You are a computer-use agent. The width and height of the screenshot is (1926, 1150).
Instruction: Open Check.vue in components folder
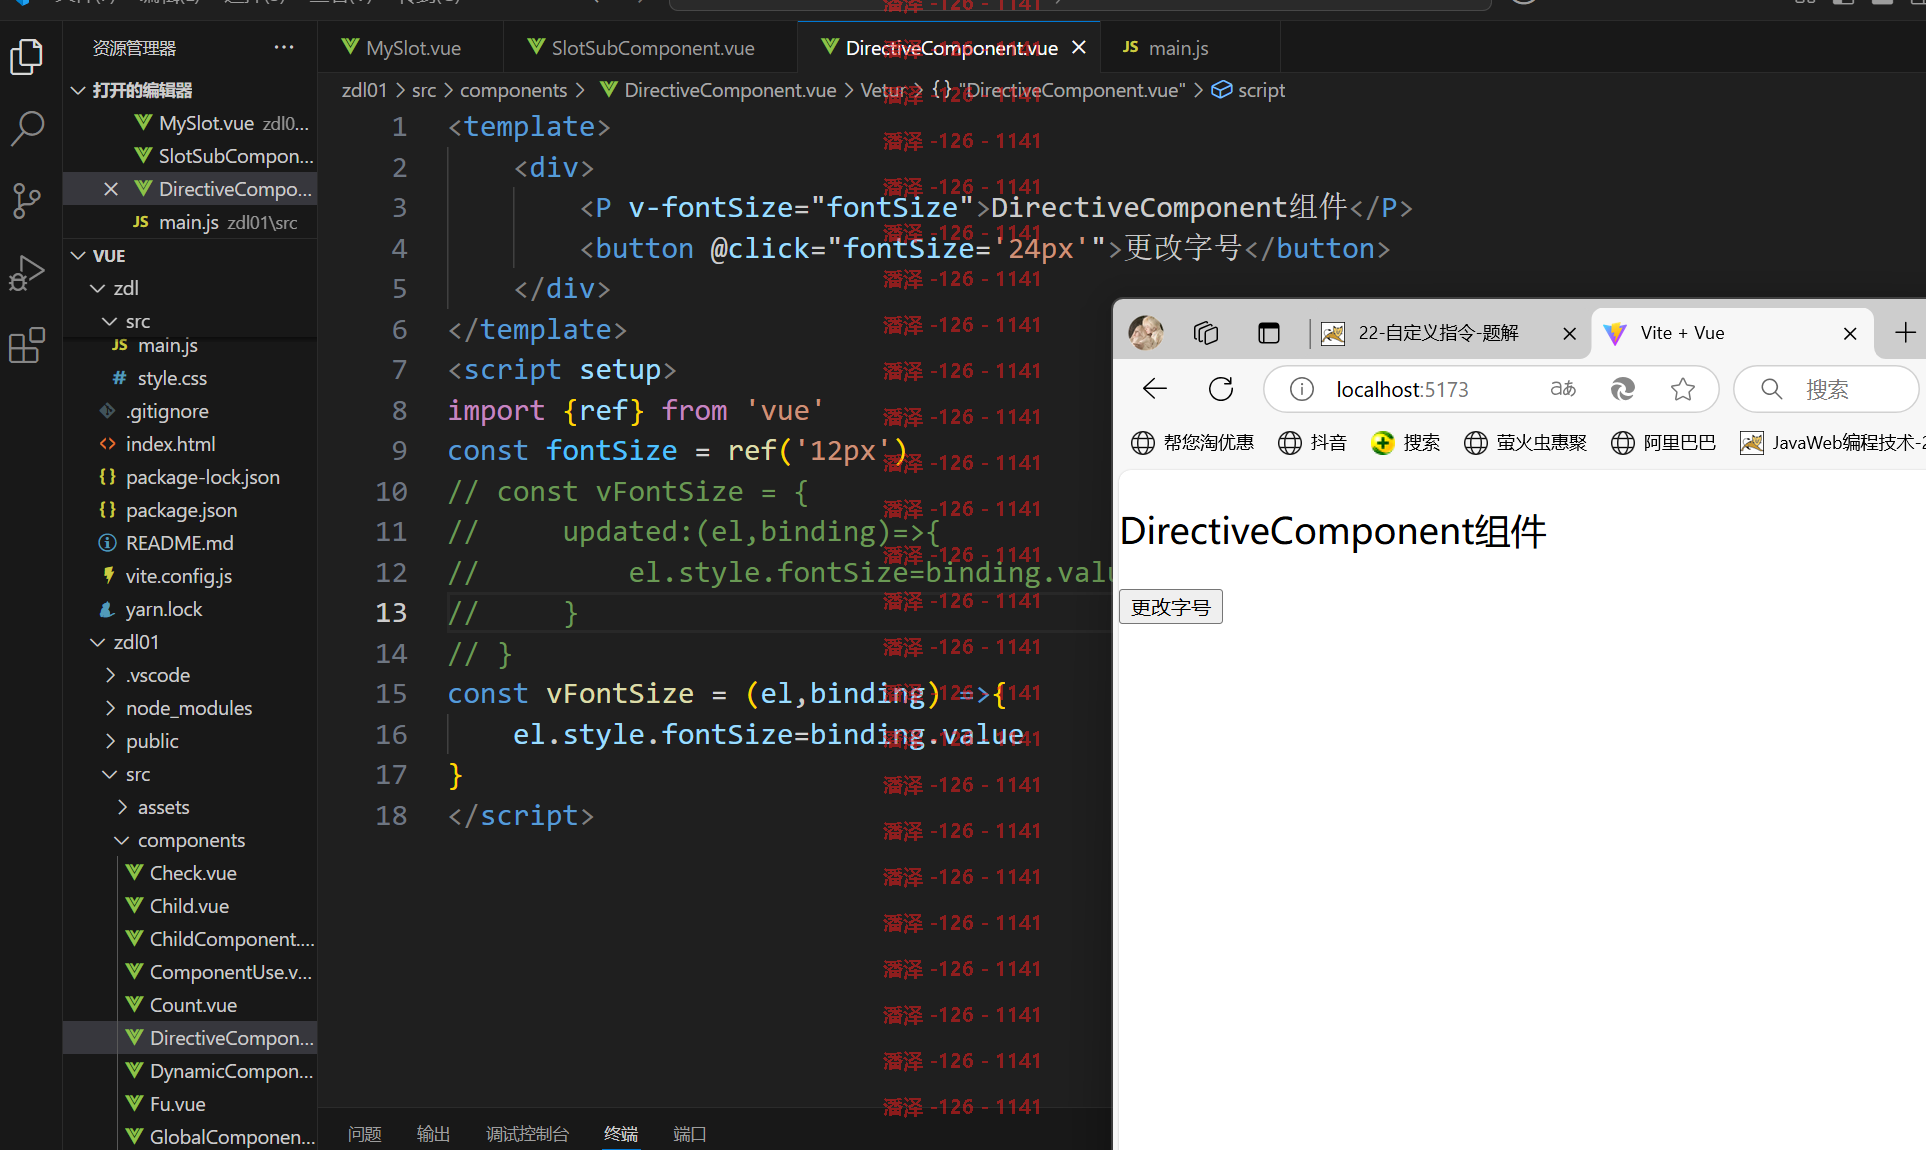tap(190, 873)
